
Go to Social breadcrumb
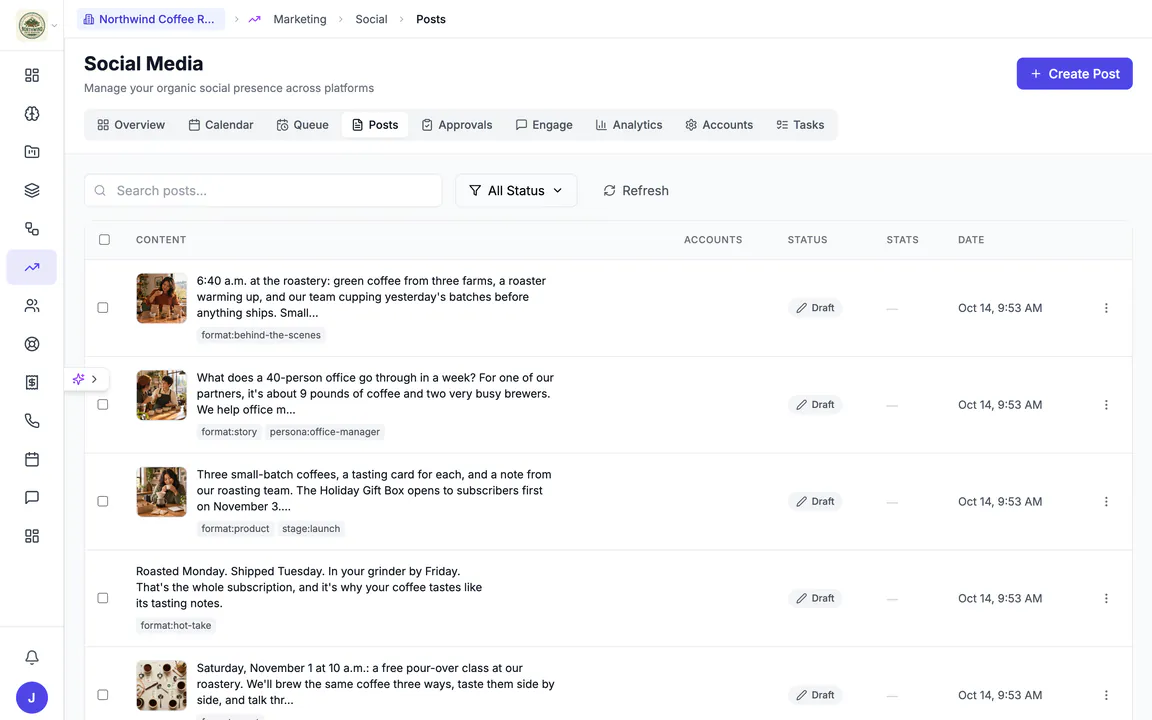coord(371,19)
